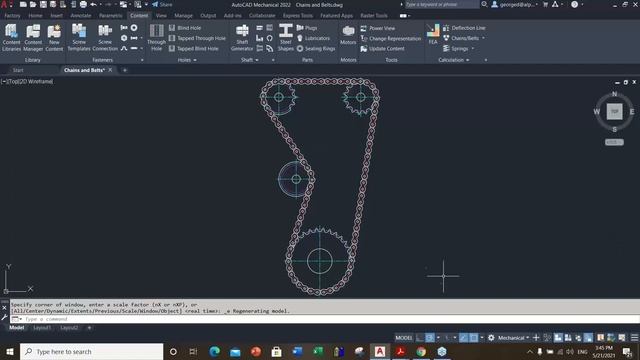Switch to the Parametric ribbon tab
This screenshot has width=640, height=360.
pyautogui.click(x=111, y=16)
